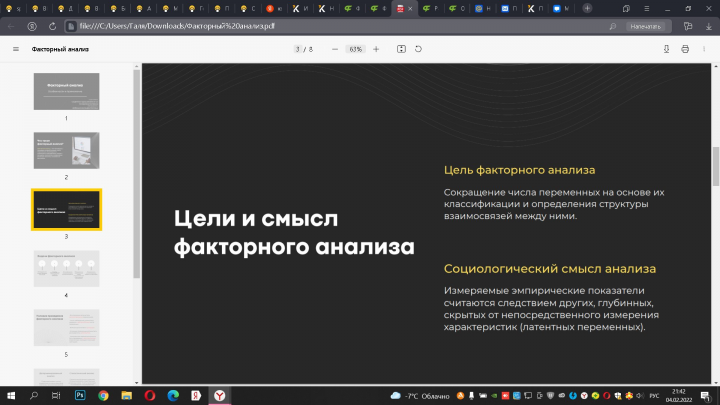Screen dimensions: 720x405
Task: Open Google Chrome from the taskbar
Action: (103, 395)
